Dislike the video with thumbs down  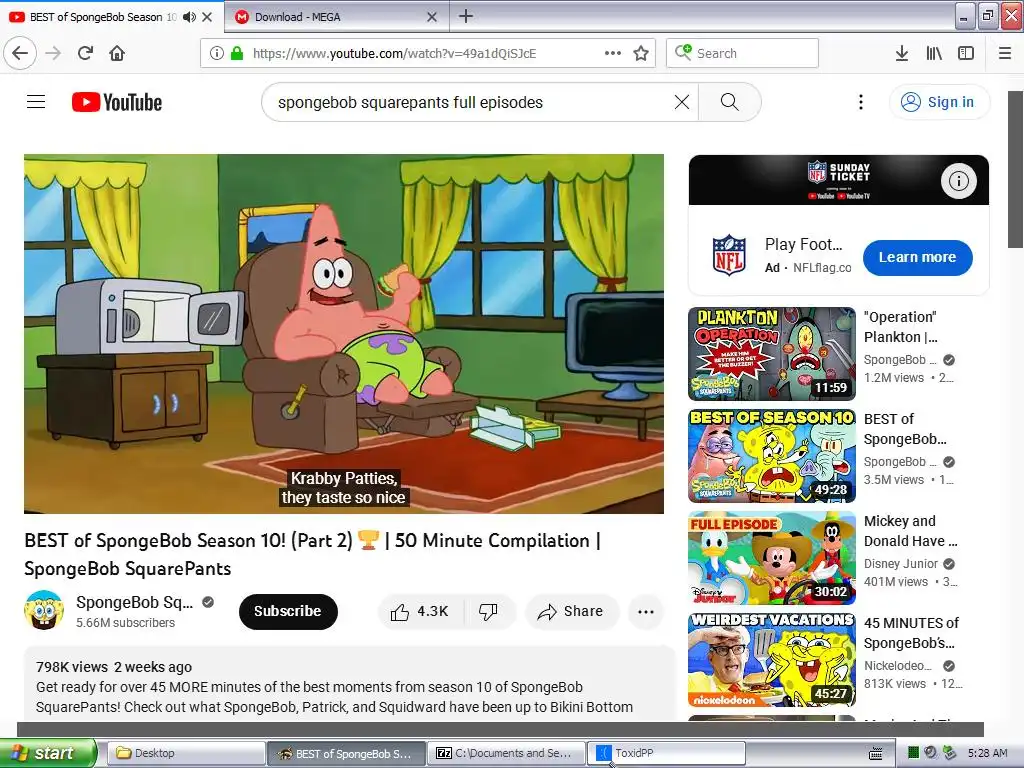[488, 611]
